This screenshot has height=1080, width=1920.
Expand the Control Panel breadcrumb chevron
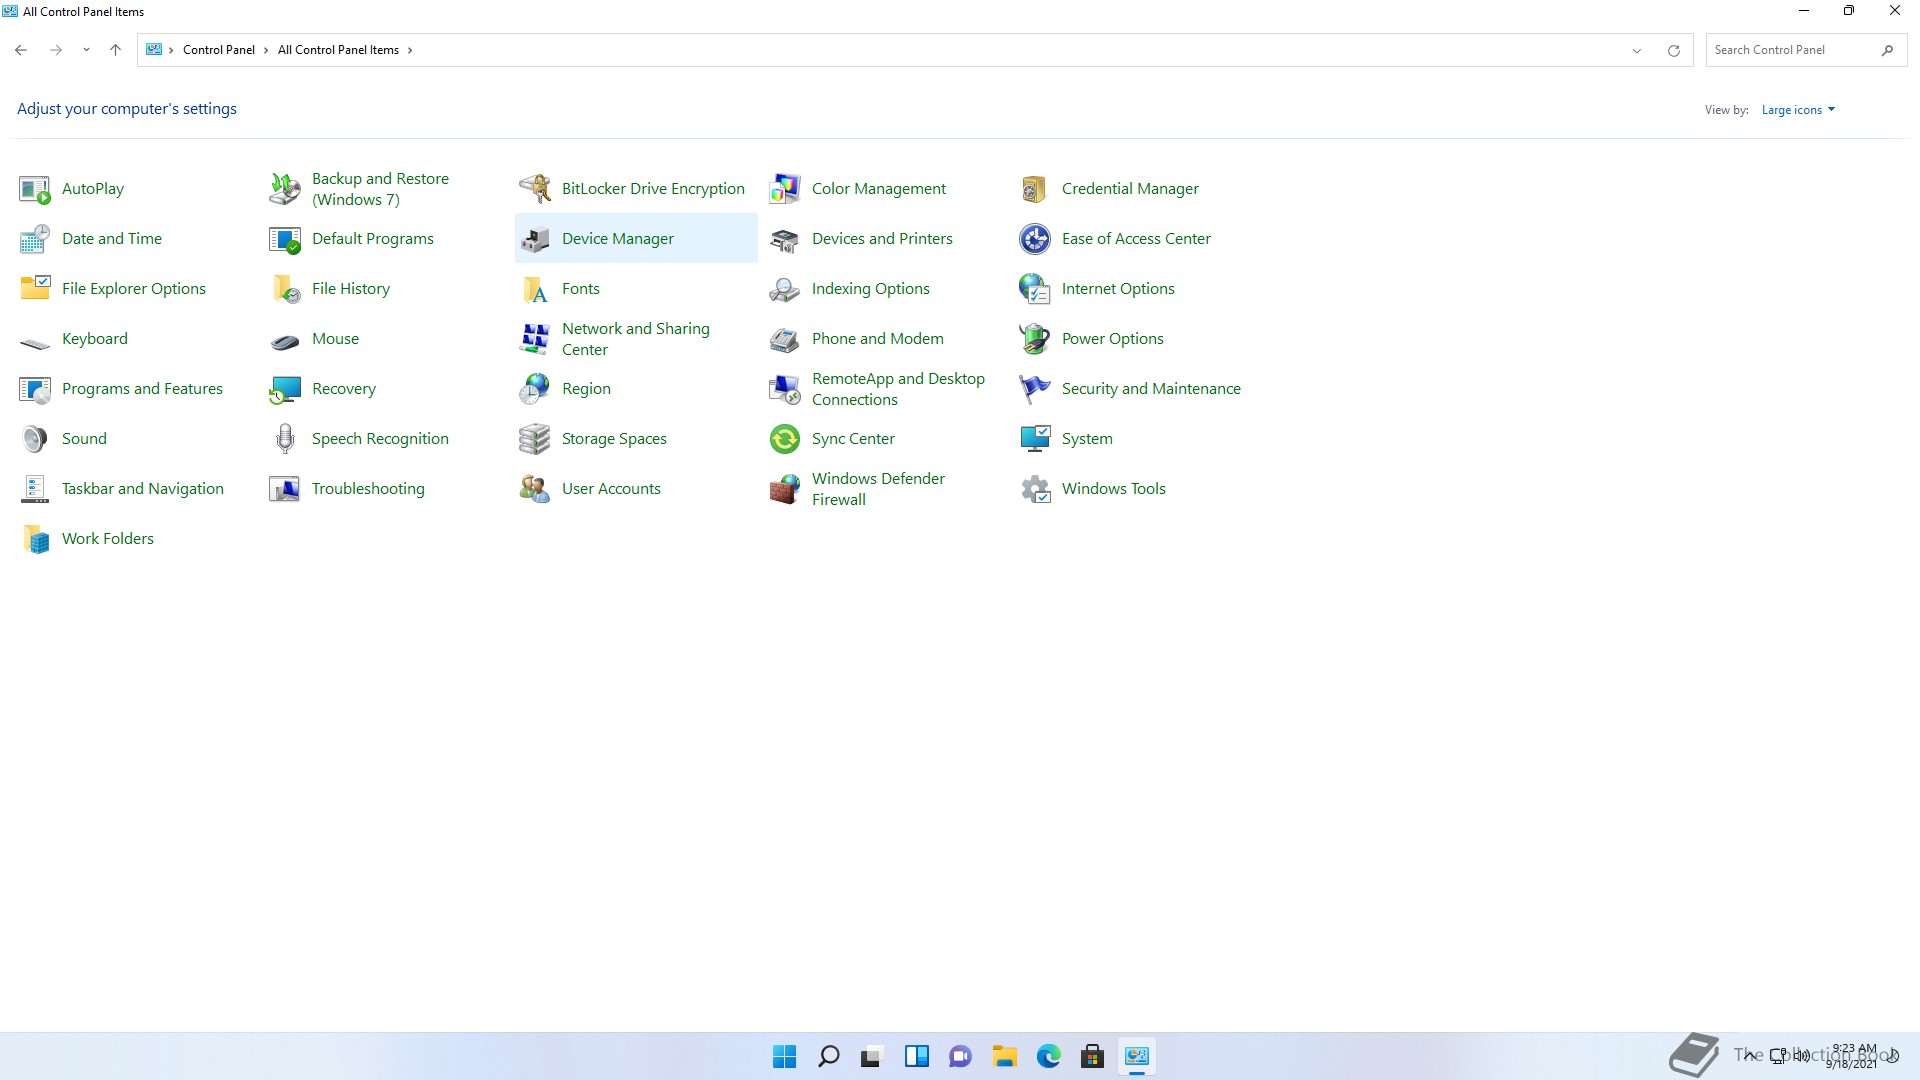[266, 50]
